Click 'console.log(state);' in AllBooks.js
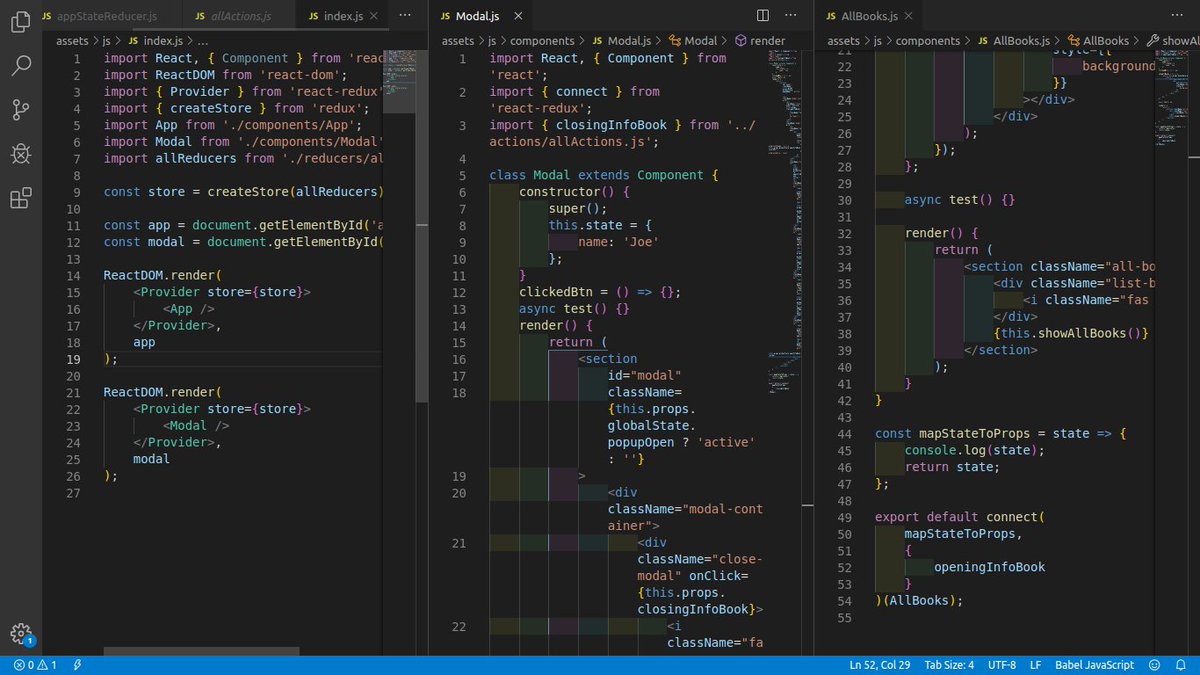 click(x=974, y=450)
